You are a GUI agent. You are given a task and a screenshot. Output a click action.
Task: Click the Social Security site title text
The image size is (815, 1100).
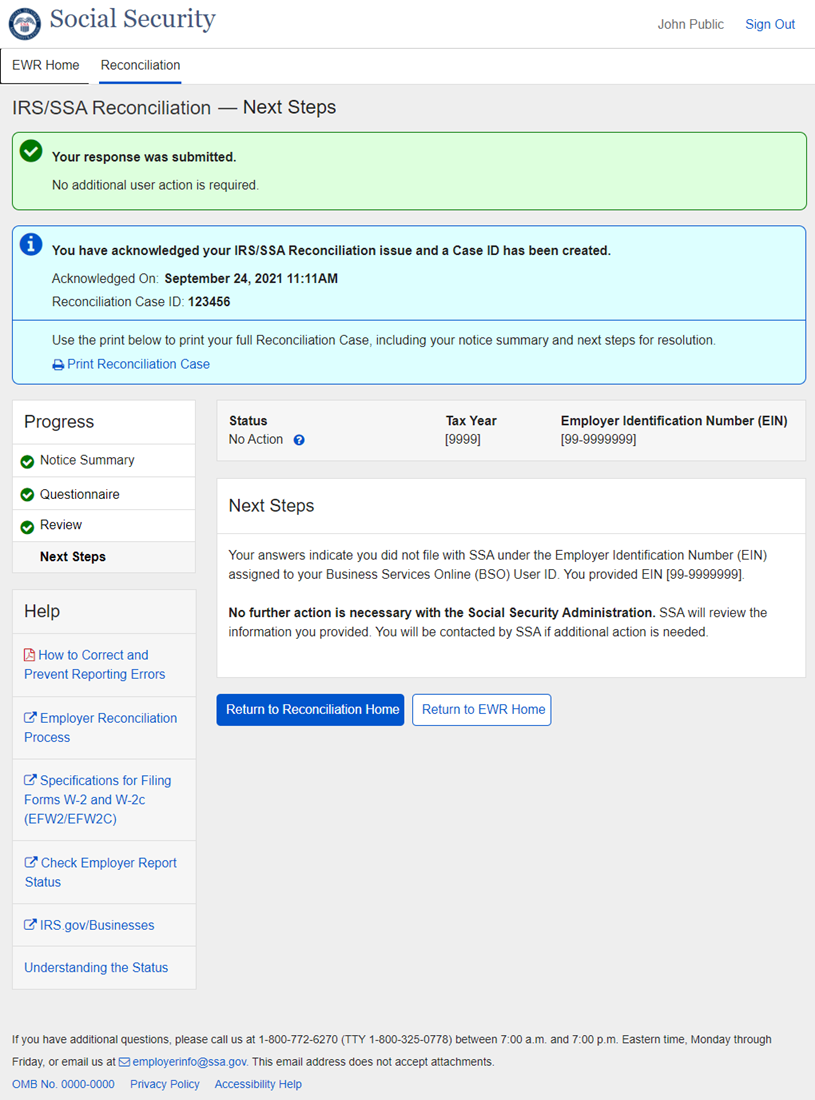click(133, 19)
